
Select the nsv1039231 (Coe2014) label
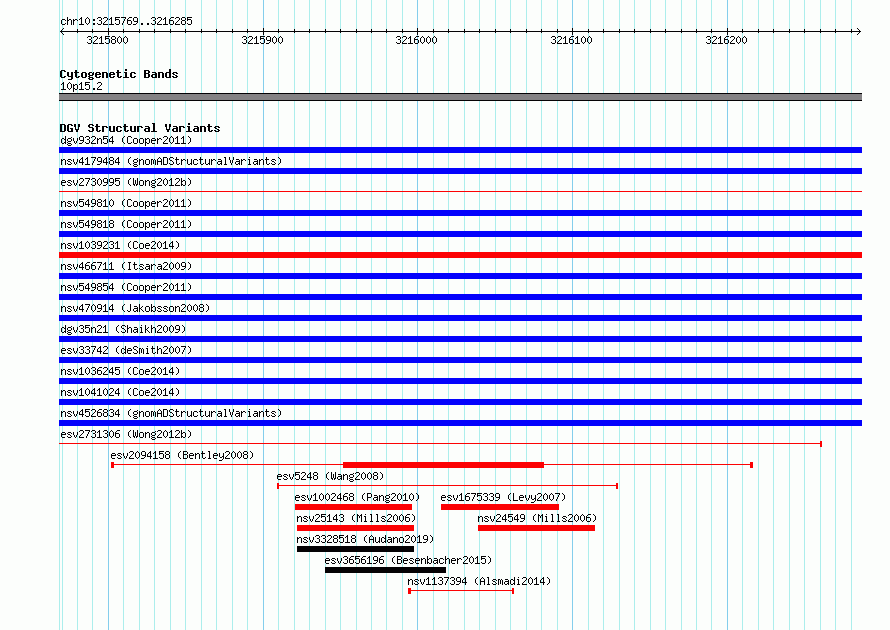[x=120, y=245]
